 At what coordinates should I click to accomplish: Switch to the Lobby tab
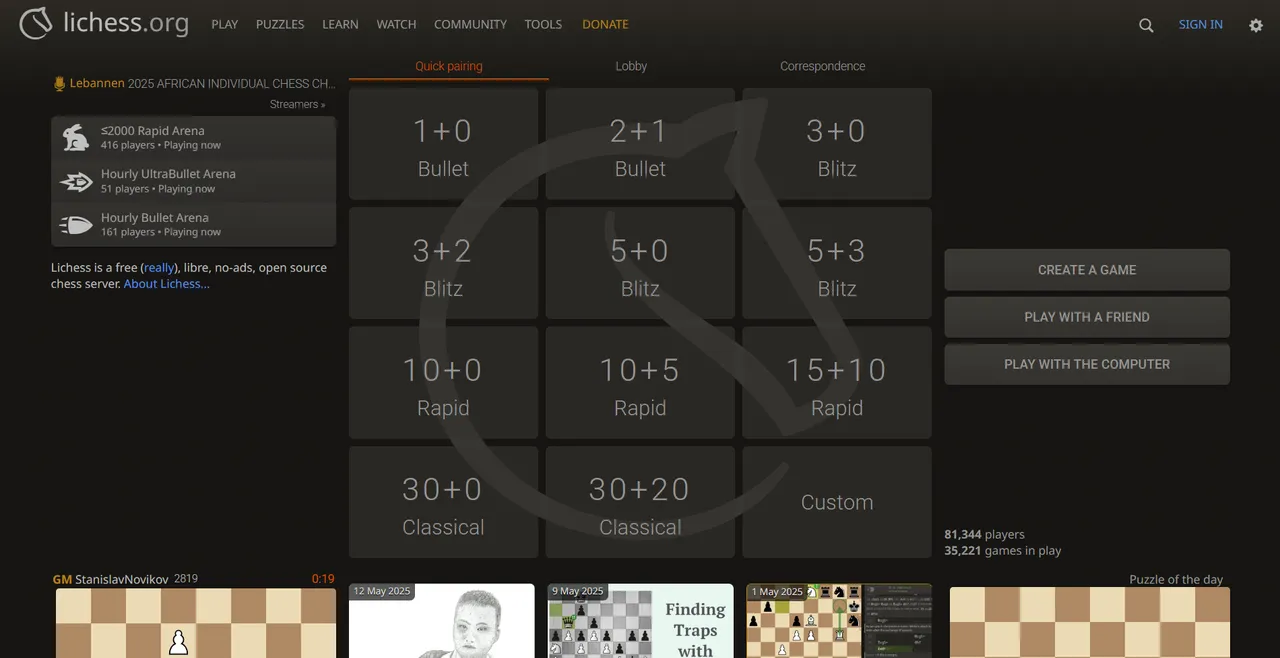click(x=631, y=66)
